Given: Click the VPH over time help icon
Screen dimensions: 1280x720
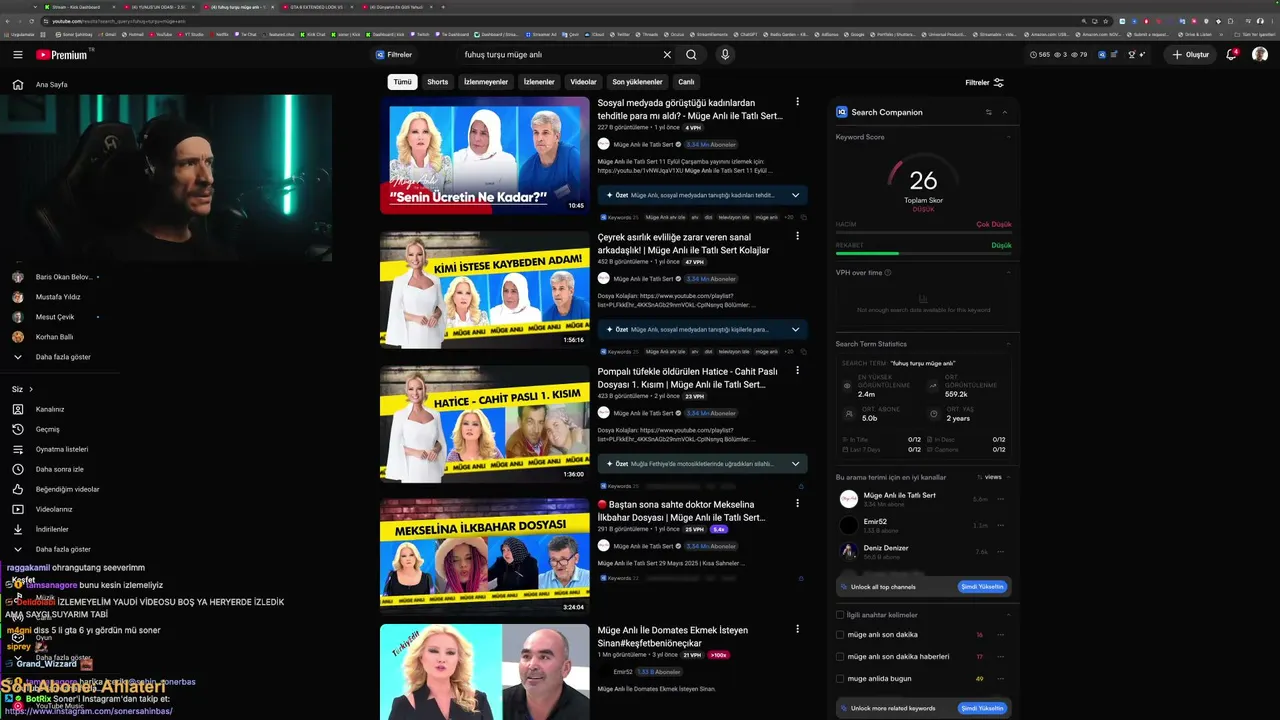Looking at the screenshot, I should [888, 273].
